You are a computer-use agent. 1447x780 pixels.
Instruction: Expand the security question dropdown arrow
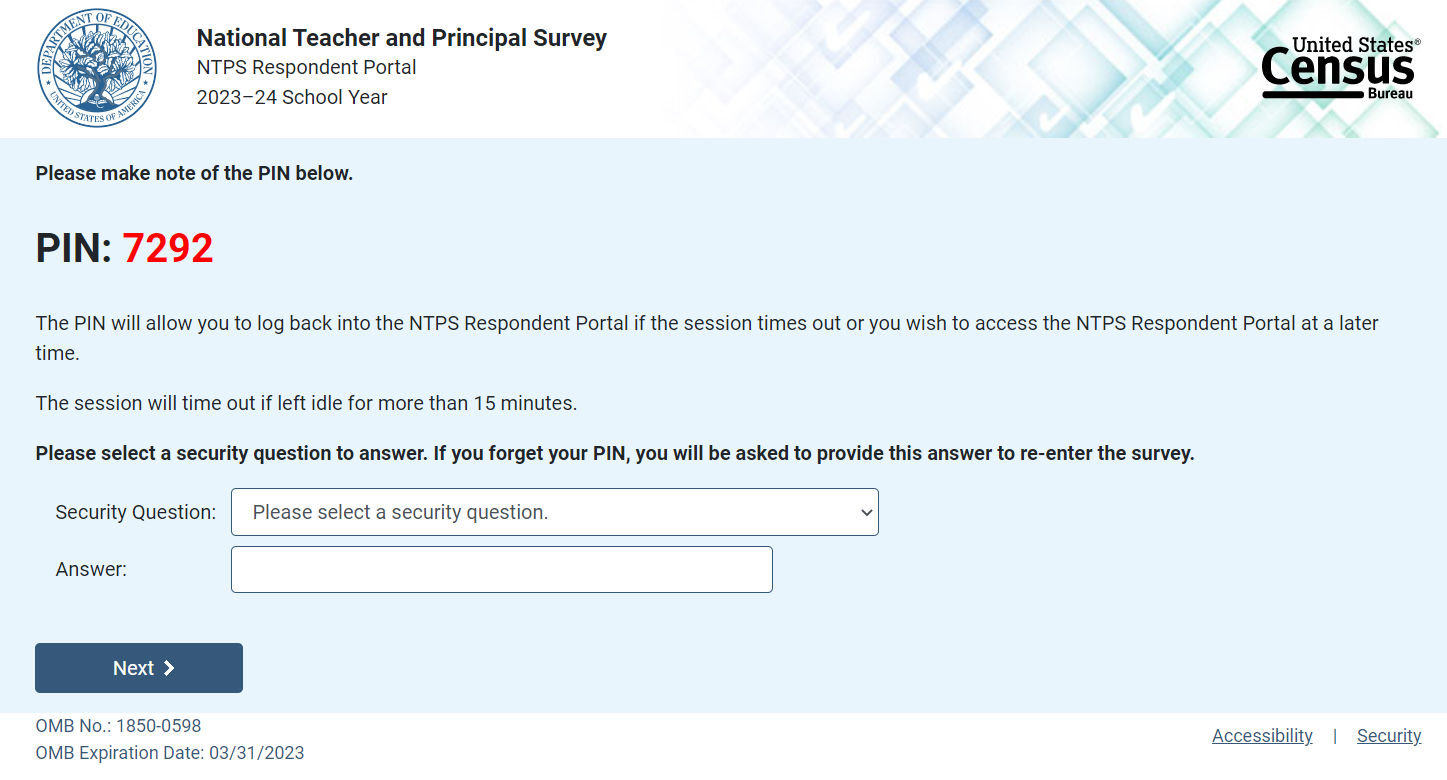coord(866,512)
